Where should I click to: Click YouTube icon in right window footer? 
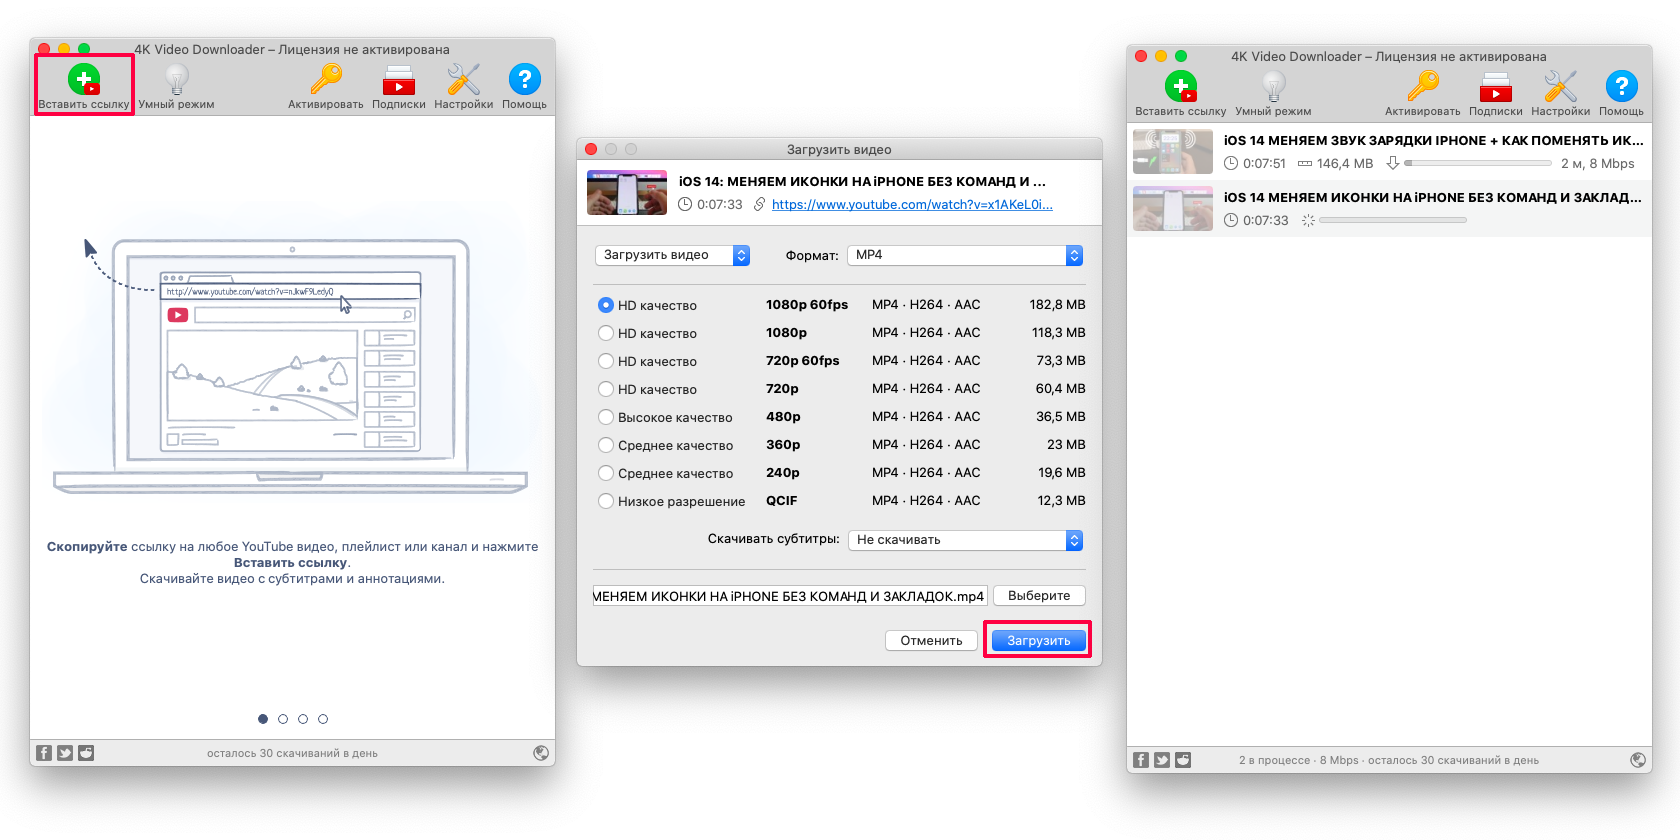pos(1183,760)
